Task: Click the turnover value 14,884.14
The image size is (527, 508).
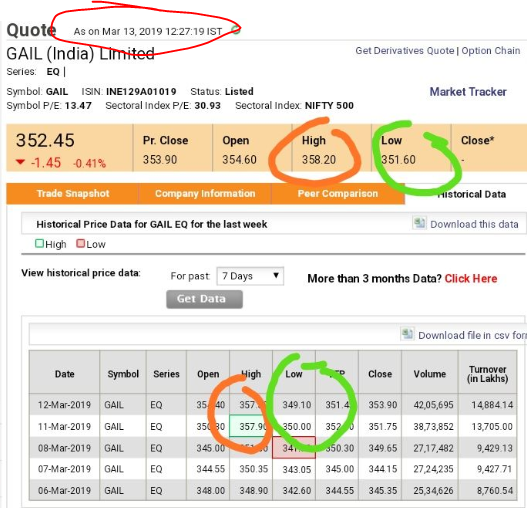Action: click(492, 405)
